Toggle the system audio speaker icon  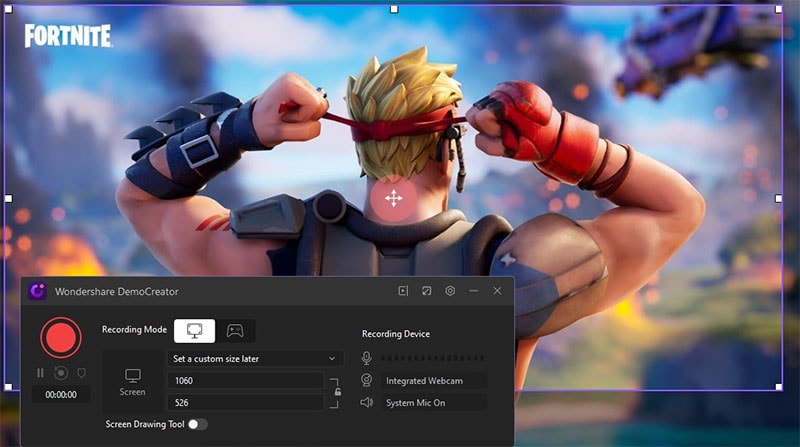click(366, 403)
